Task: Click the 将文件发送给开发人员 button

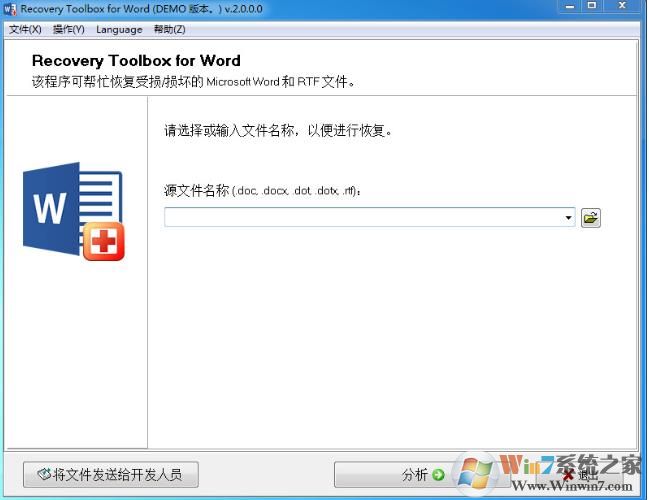Action: pyautogui.click(x=111, y=474)
